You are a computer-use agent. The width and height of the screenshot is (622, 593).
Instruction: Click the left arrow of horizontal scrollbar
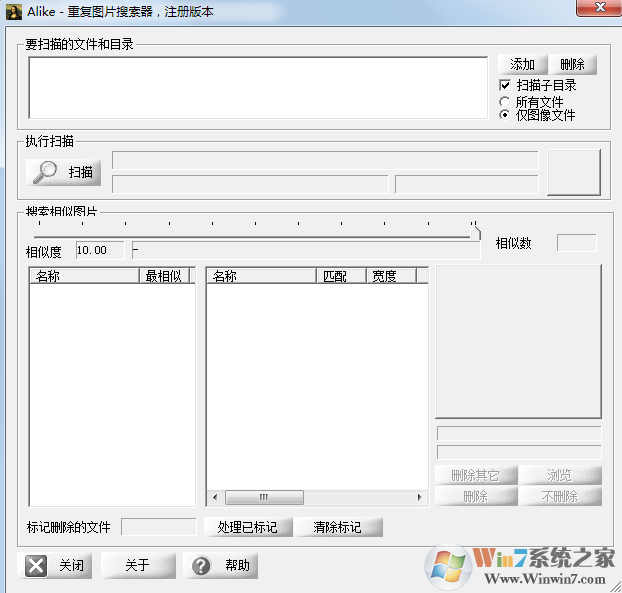click(x=214, y=497)
